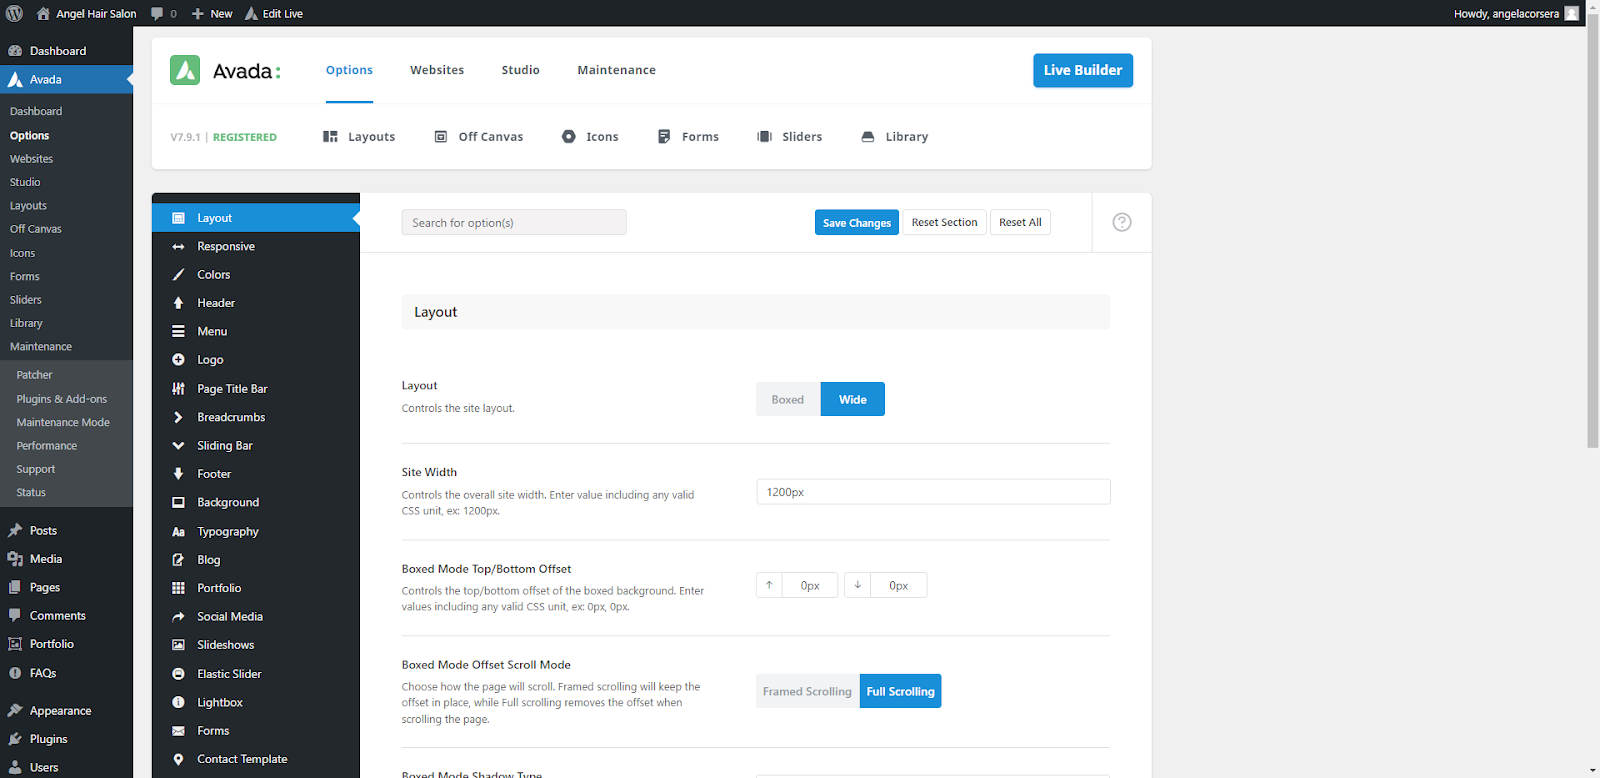Choose Full Scrolling scroll mode

pyautogui.click(x=900, y=691)
